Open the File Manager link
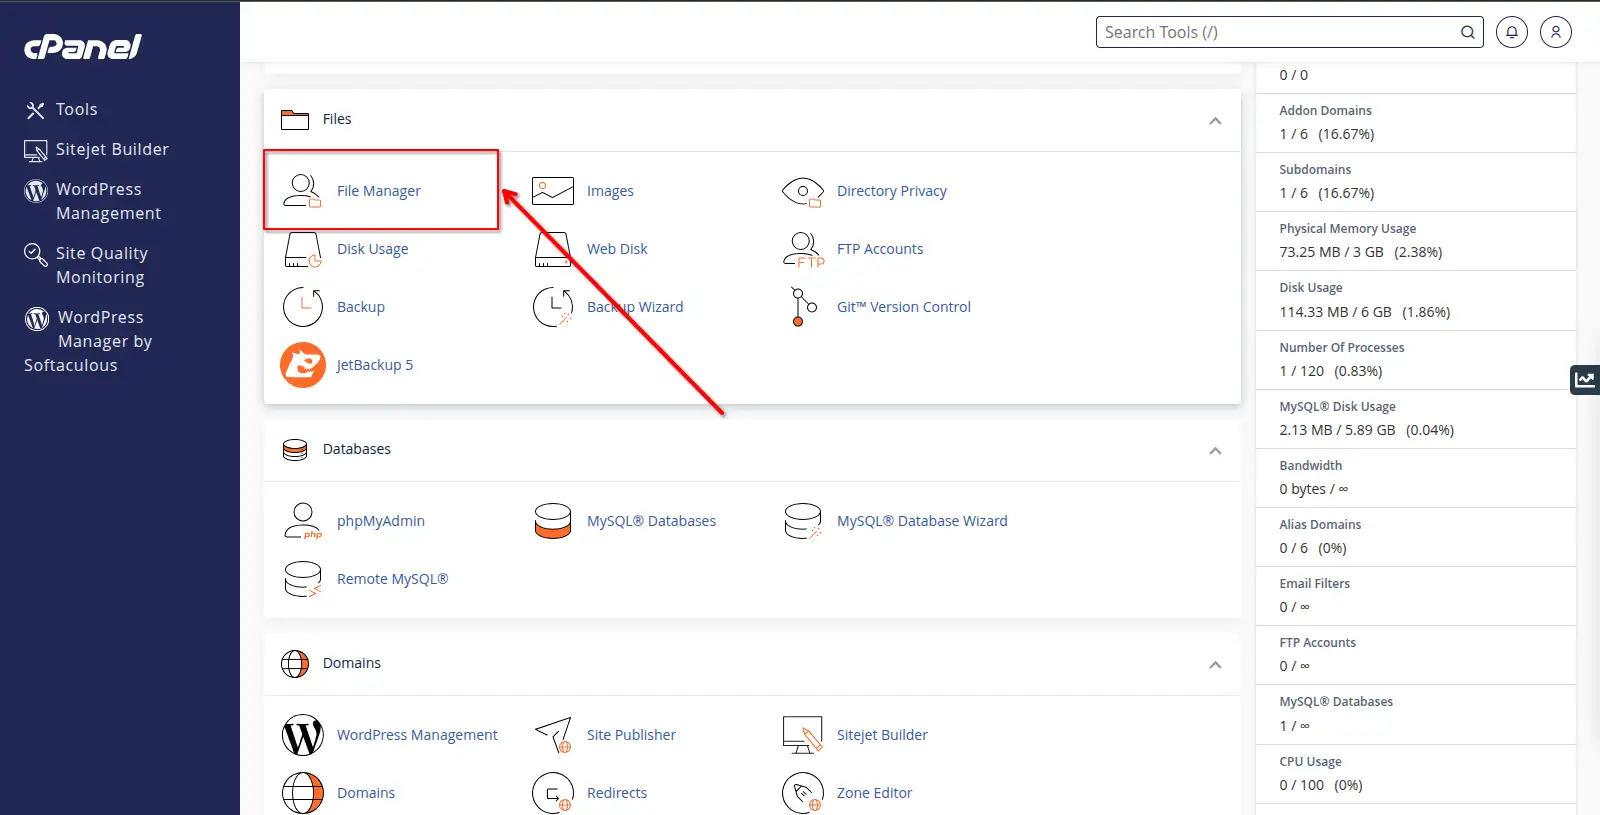 pyautogui.click(x=378, y=191)
